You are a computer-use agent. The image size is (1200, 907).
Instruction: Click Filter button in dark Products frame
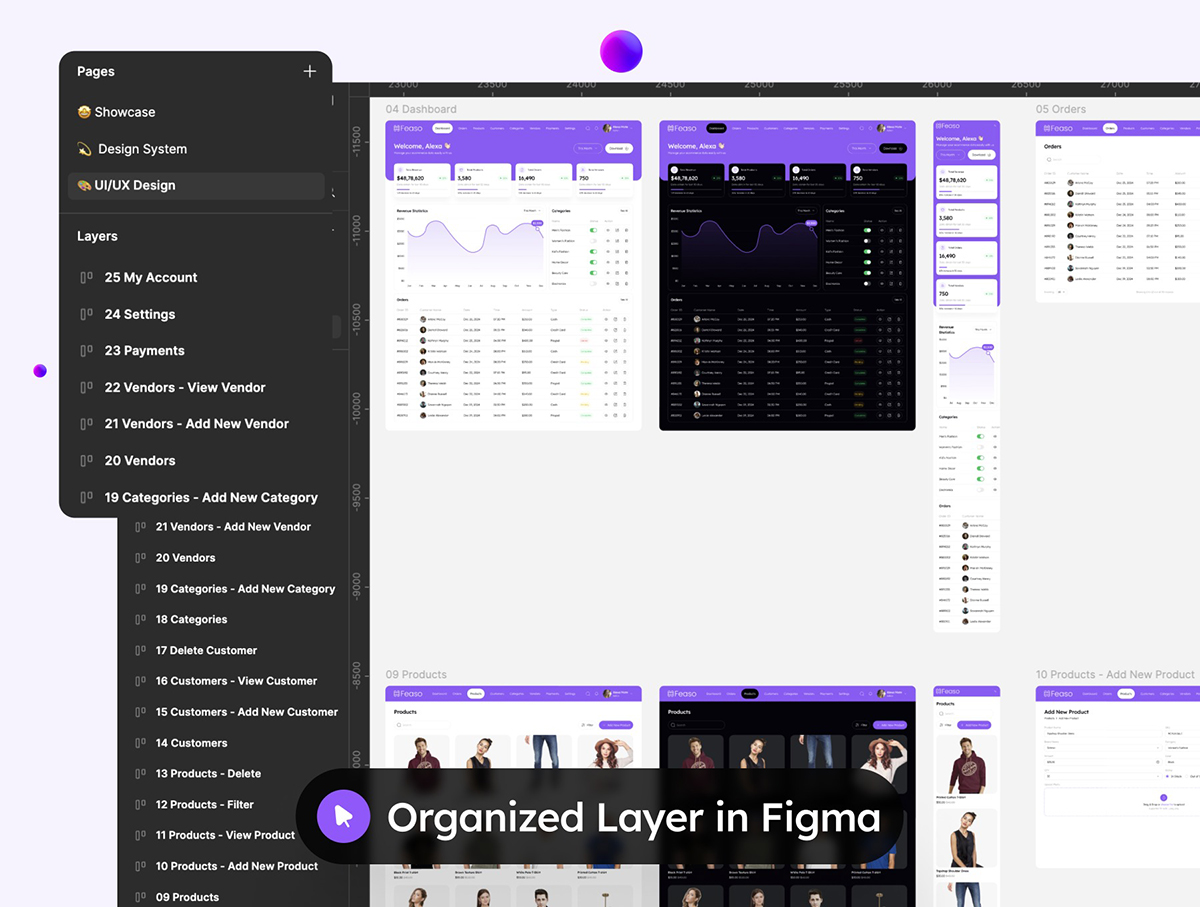(860, 724)
